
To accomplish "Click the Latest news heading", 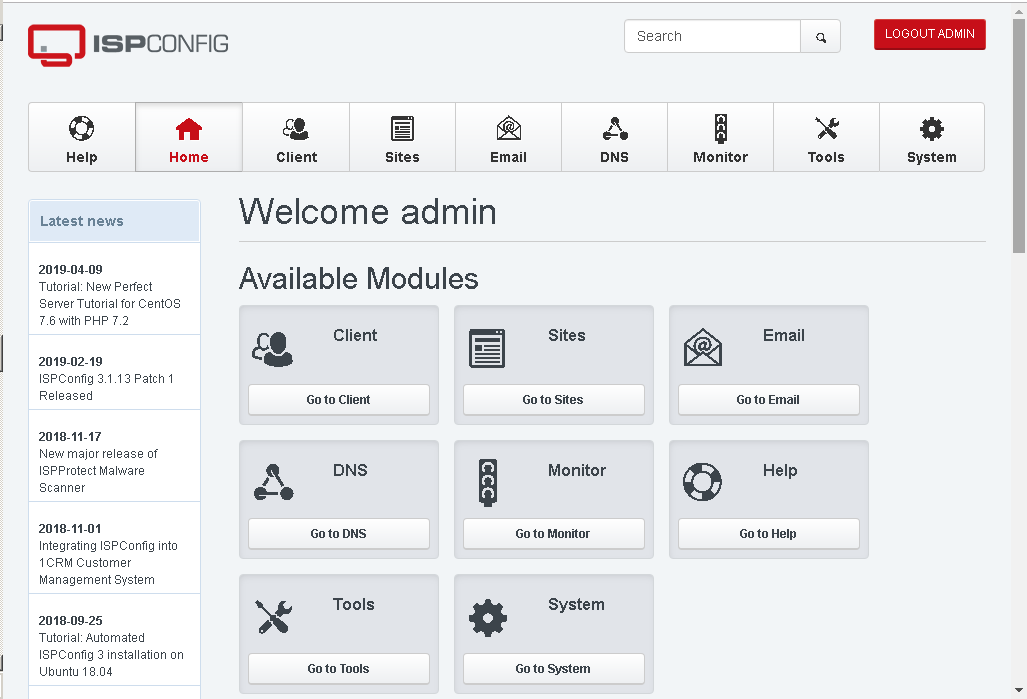I will [82, 221].
